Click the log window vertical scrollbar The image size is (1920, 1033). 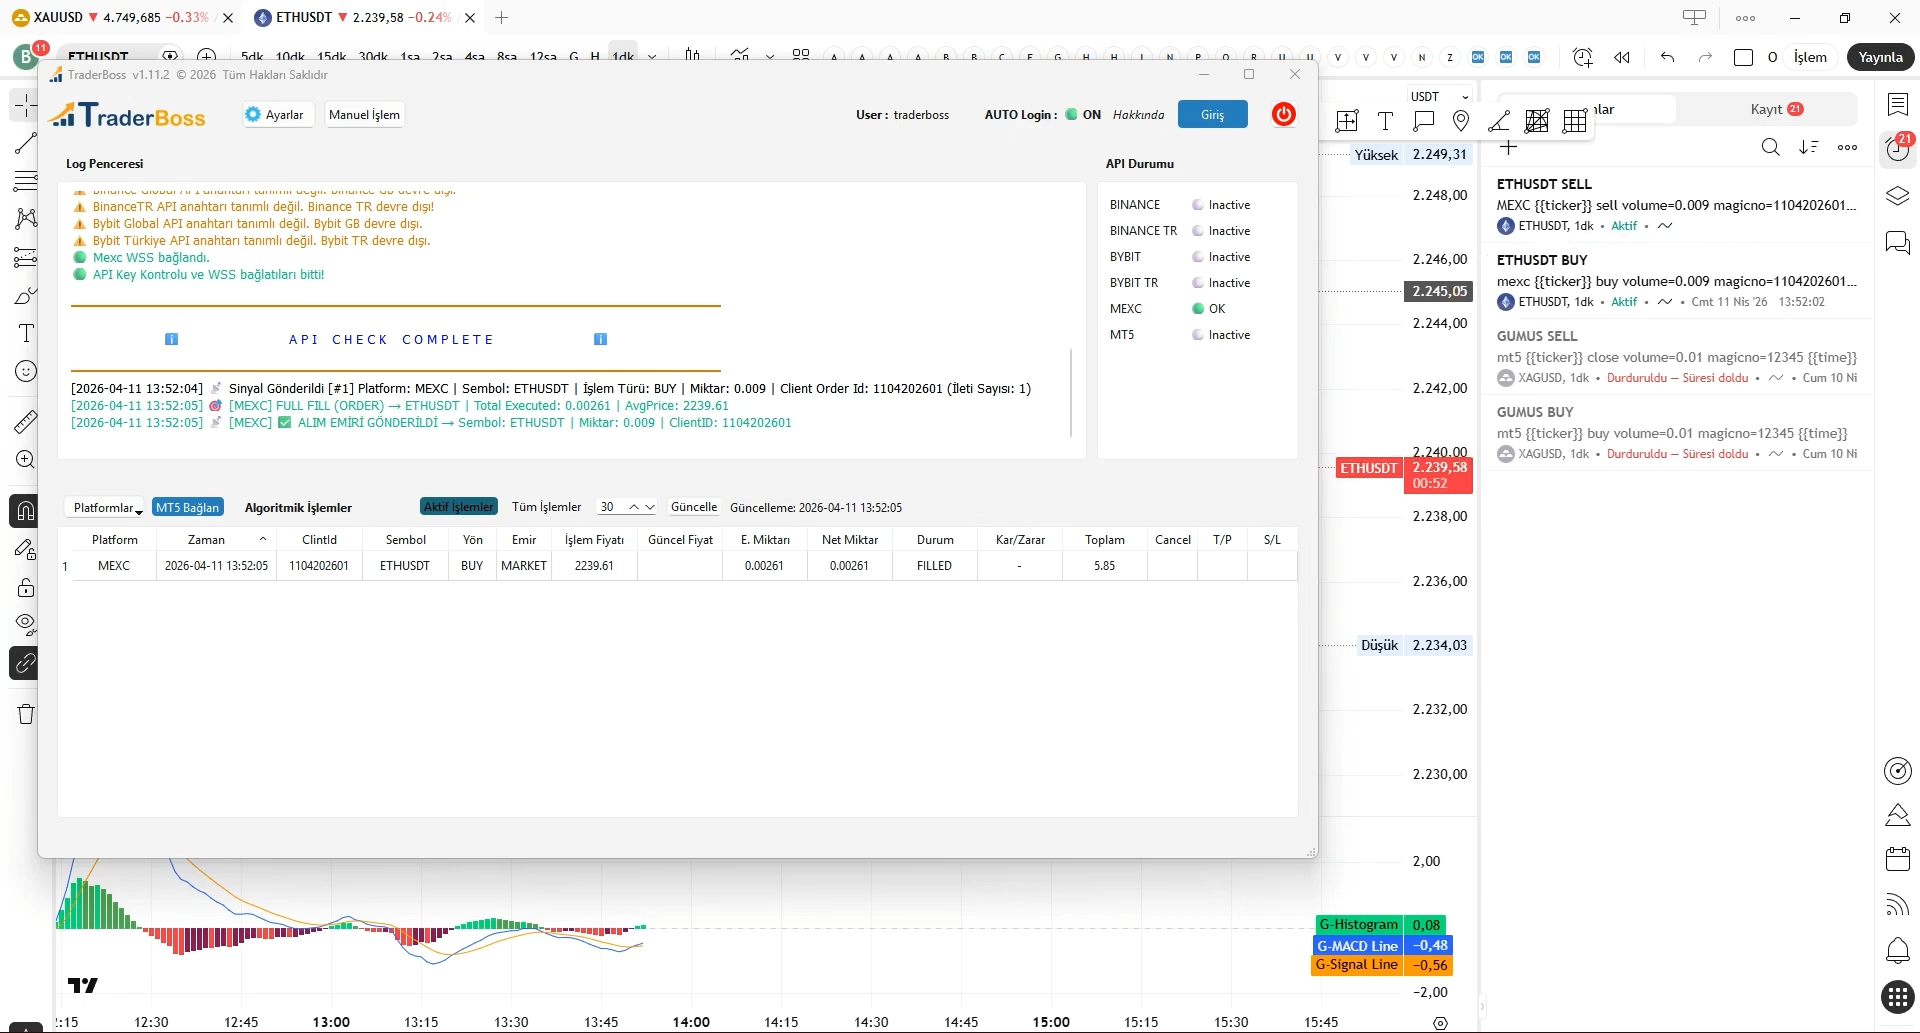1071,392
